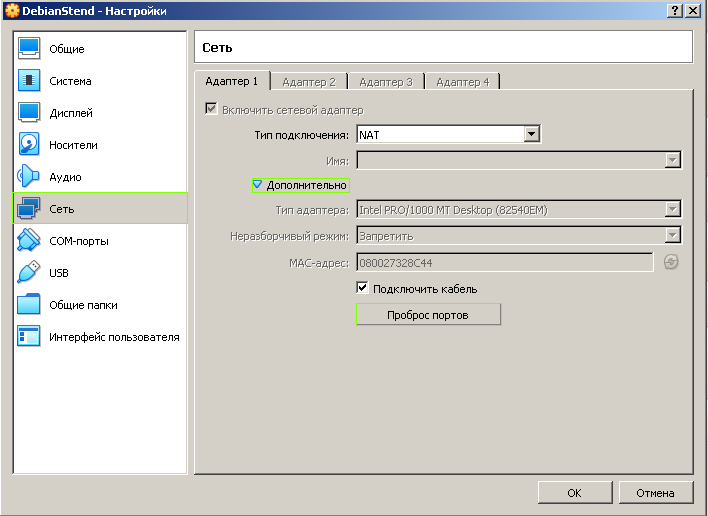Open the Аудио speaker icon

pyautogui.click(x=29, y=177)
